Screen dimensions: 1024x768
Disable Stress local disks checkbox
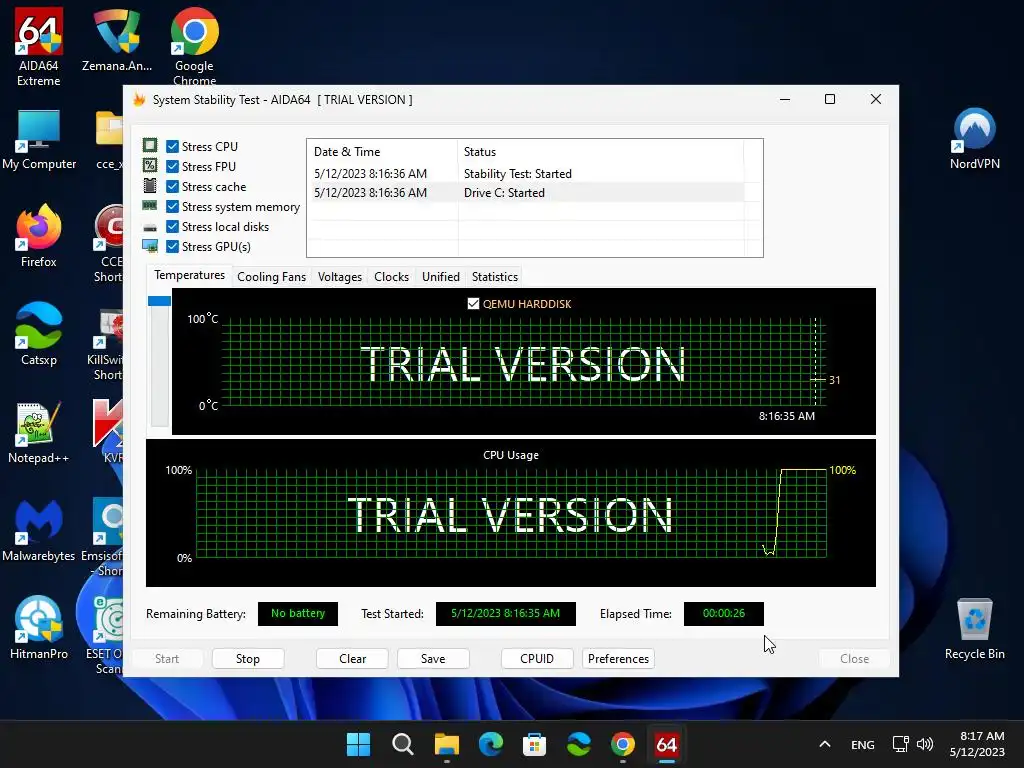(x=172, y=227)
